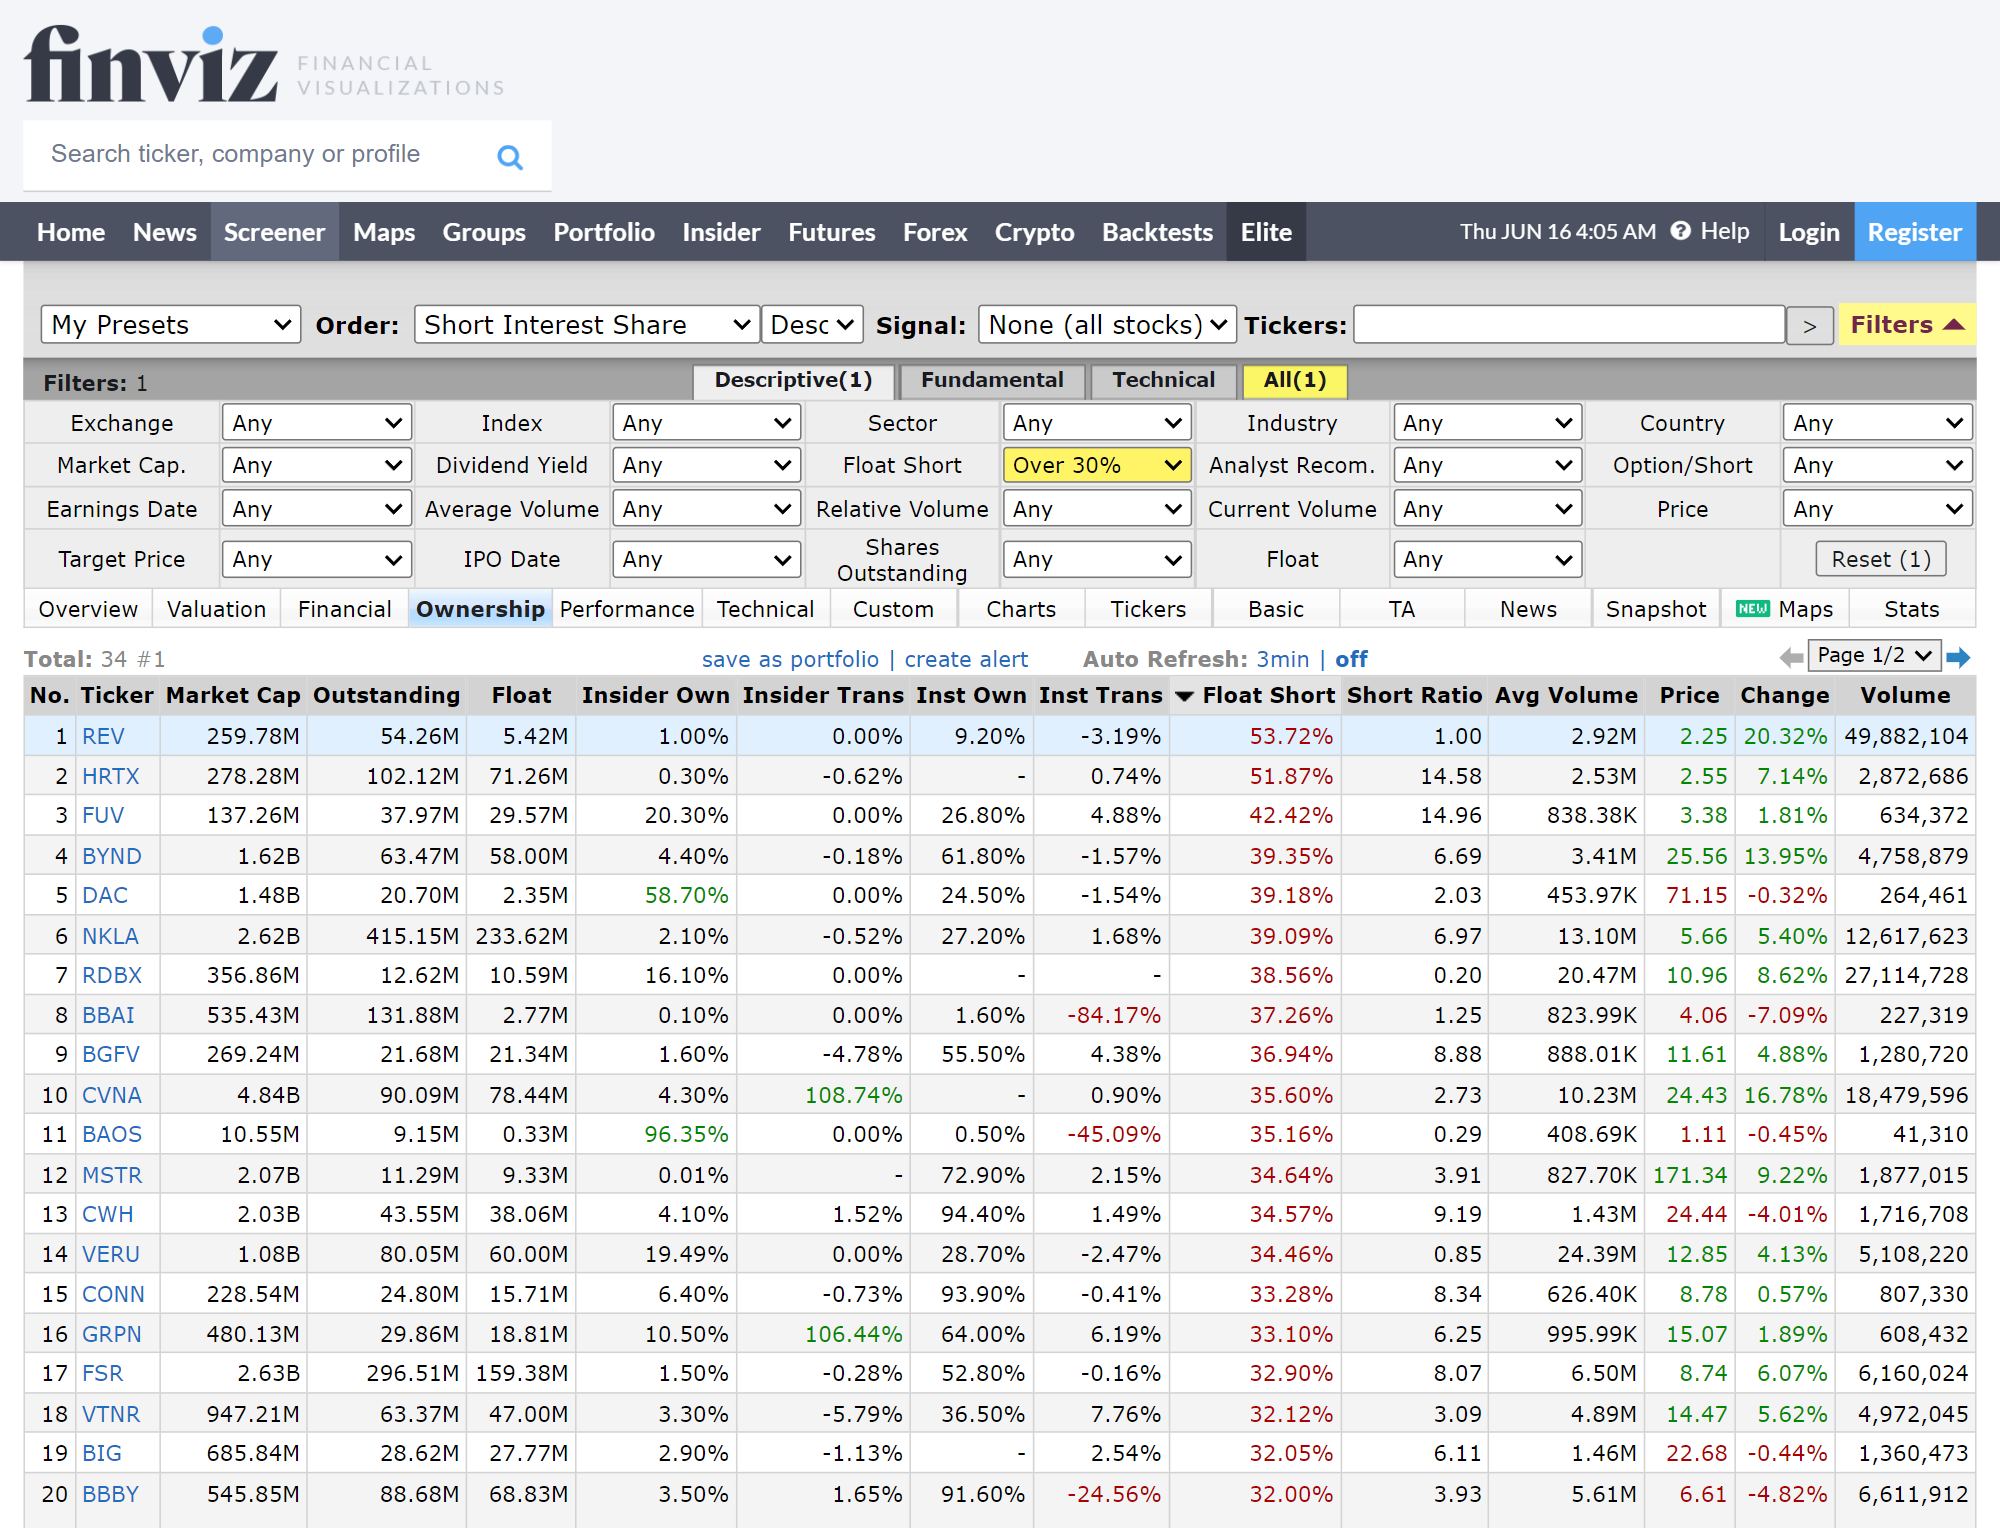
Task: Open Price filter dropdown
Action: 1877,509
